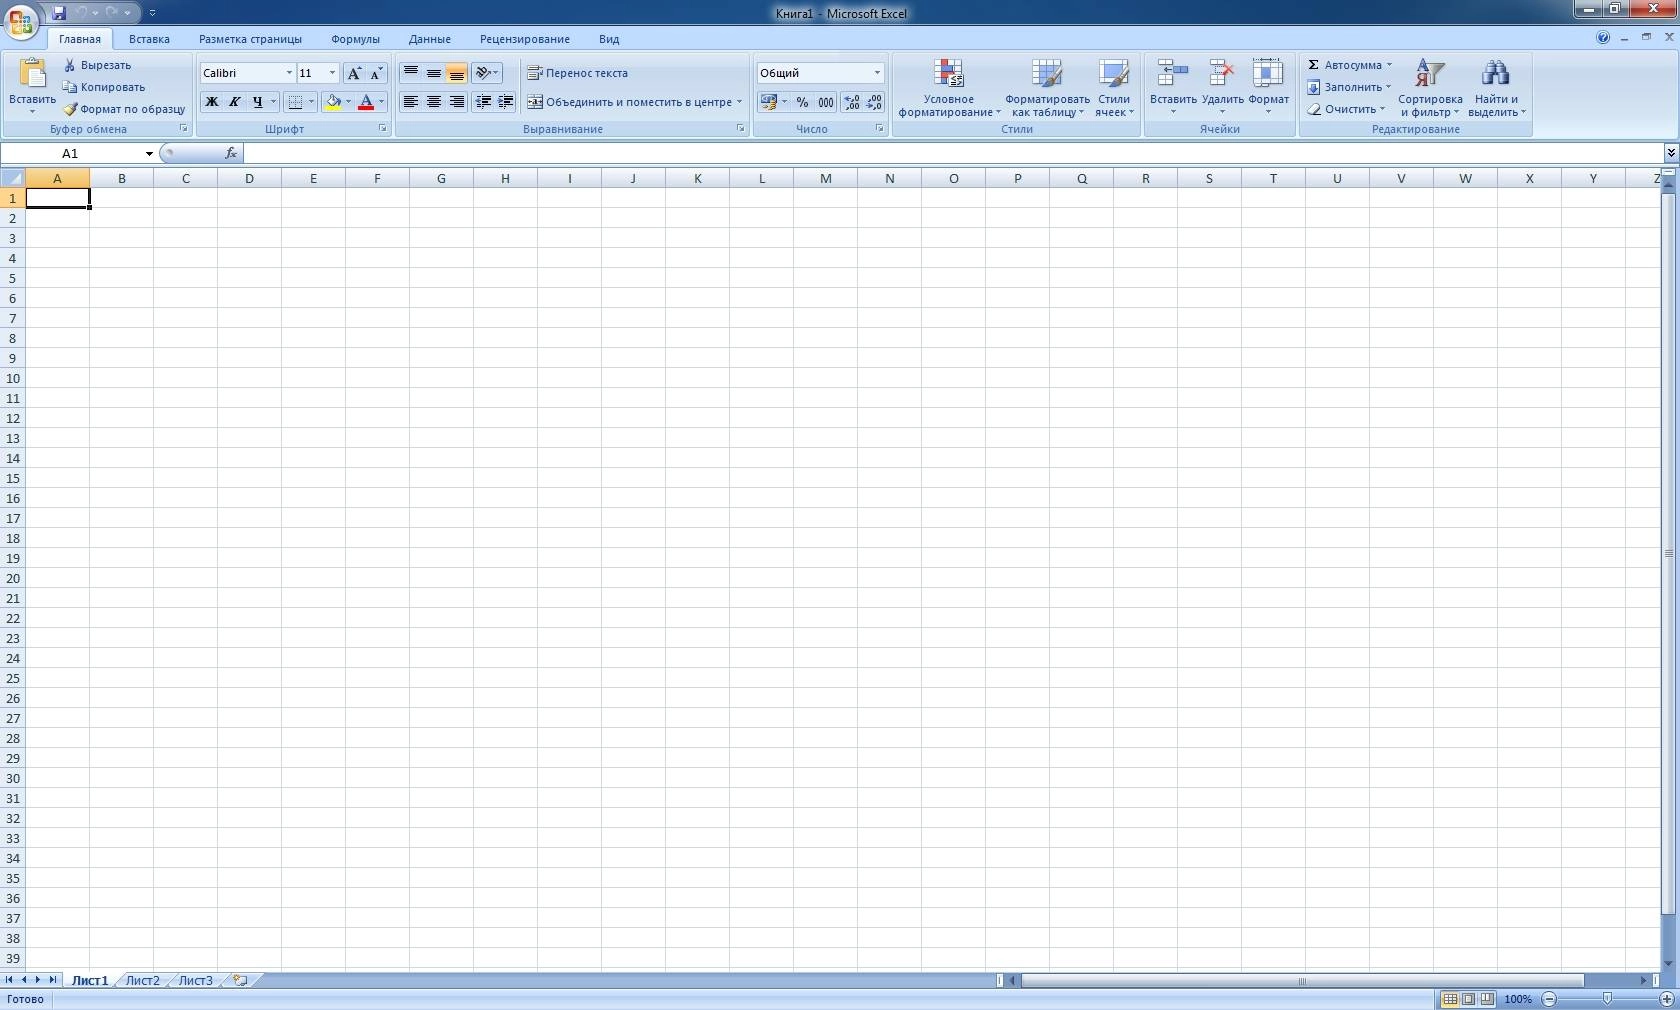Click the zoom slider handle
This screenshot has width=1680, height=1010.
point(1607,999)
